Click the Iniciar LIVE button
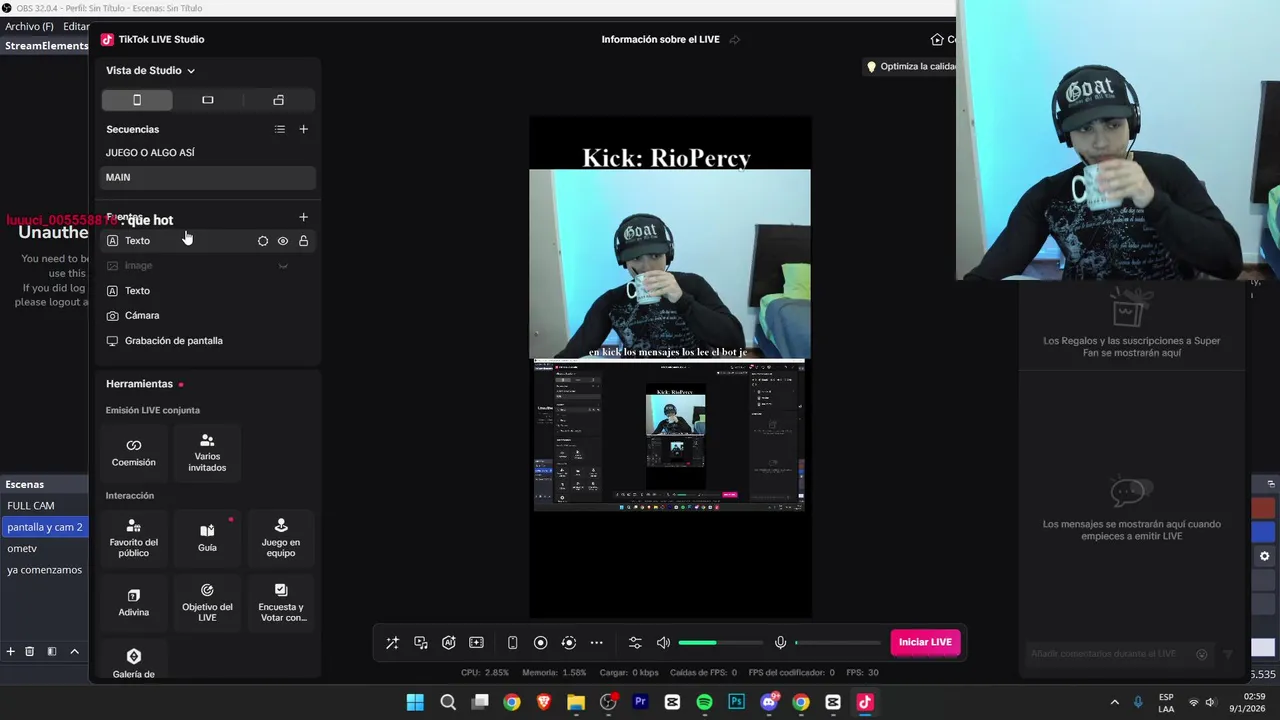Image resolution: width=1280 pixels, height=720 pixels. pos(925,642)
